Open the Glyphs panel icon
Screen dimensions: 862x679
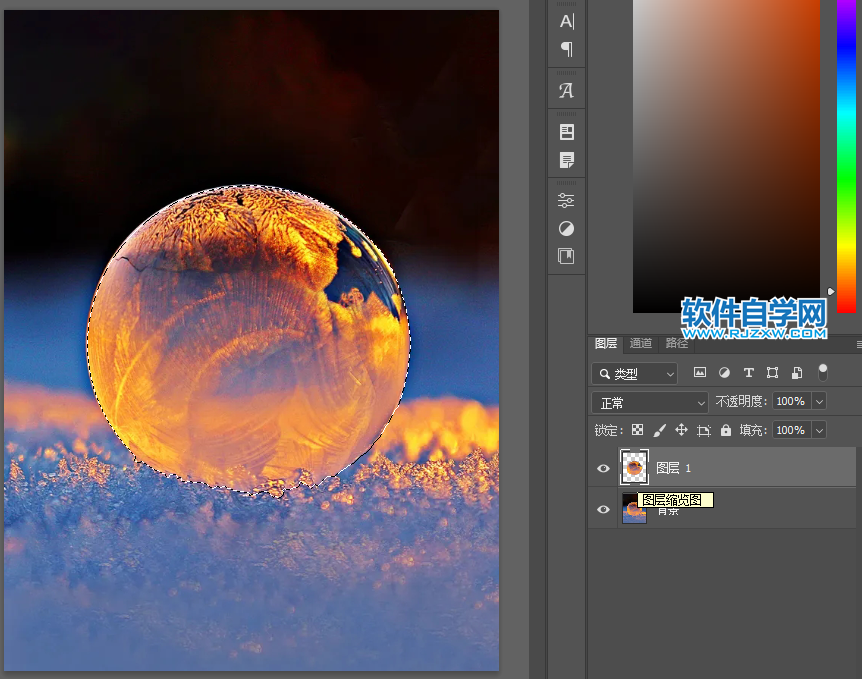point(567,91)
